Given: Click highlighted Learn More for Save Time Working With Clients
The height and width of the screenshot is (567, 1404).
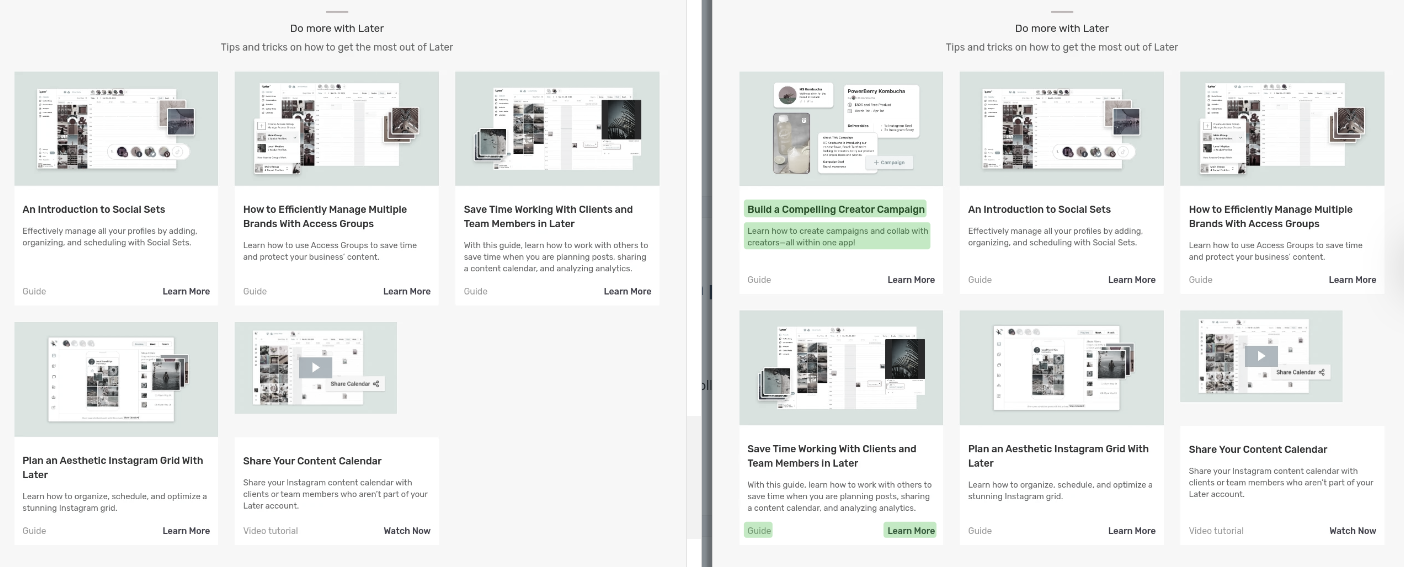Looking at the screenshot, I should (911, 531).
